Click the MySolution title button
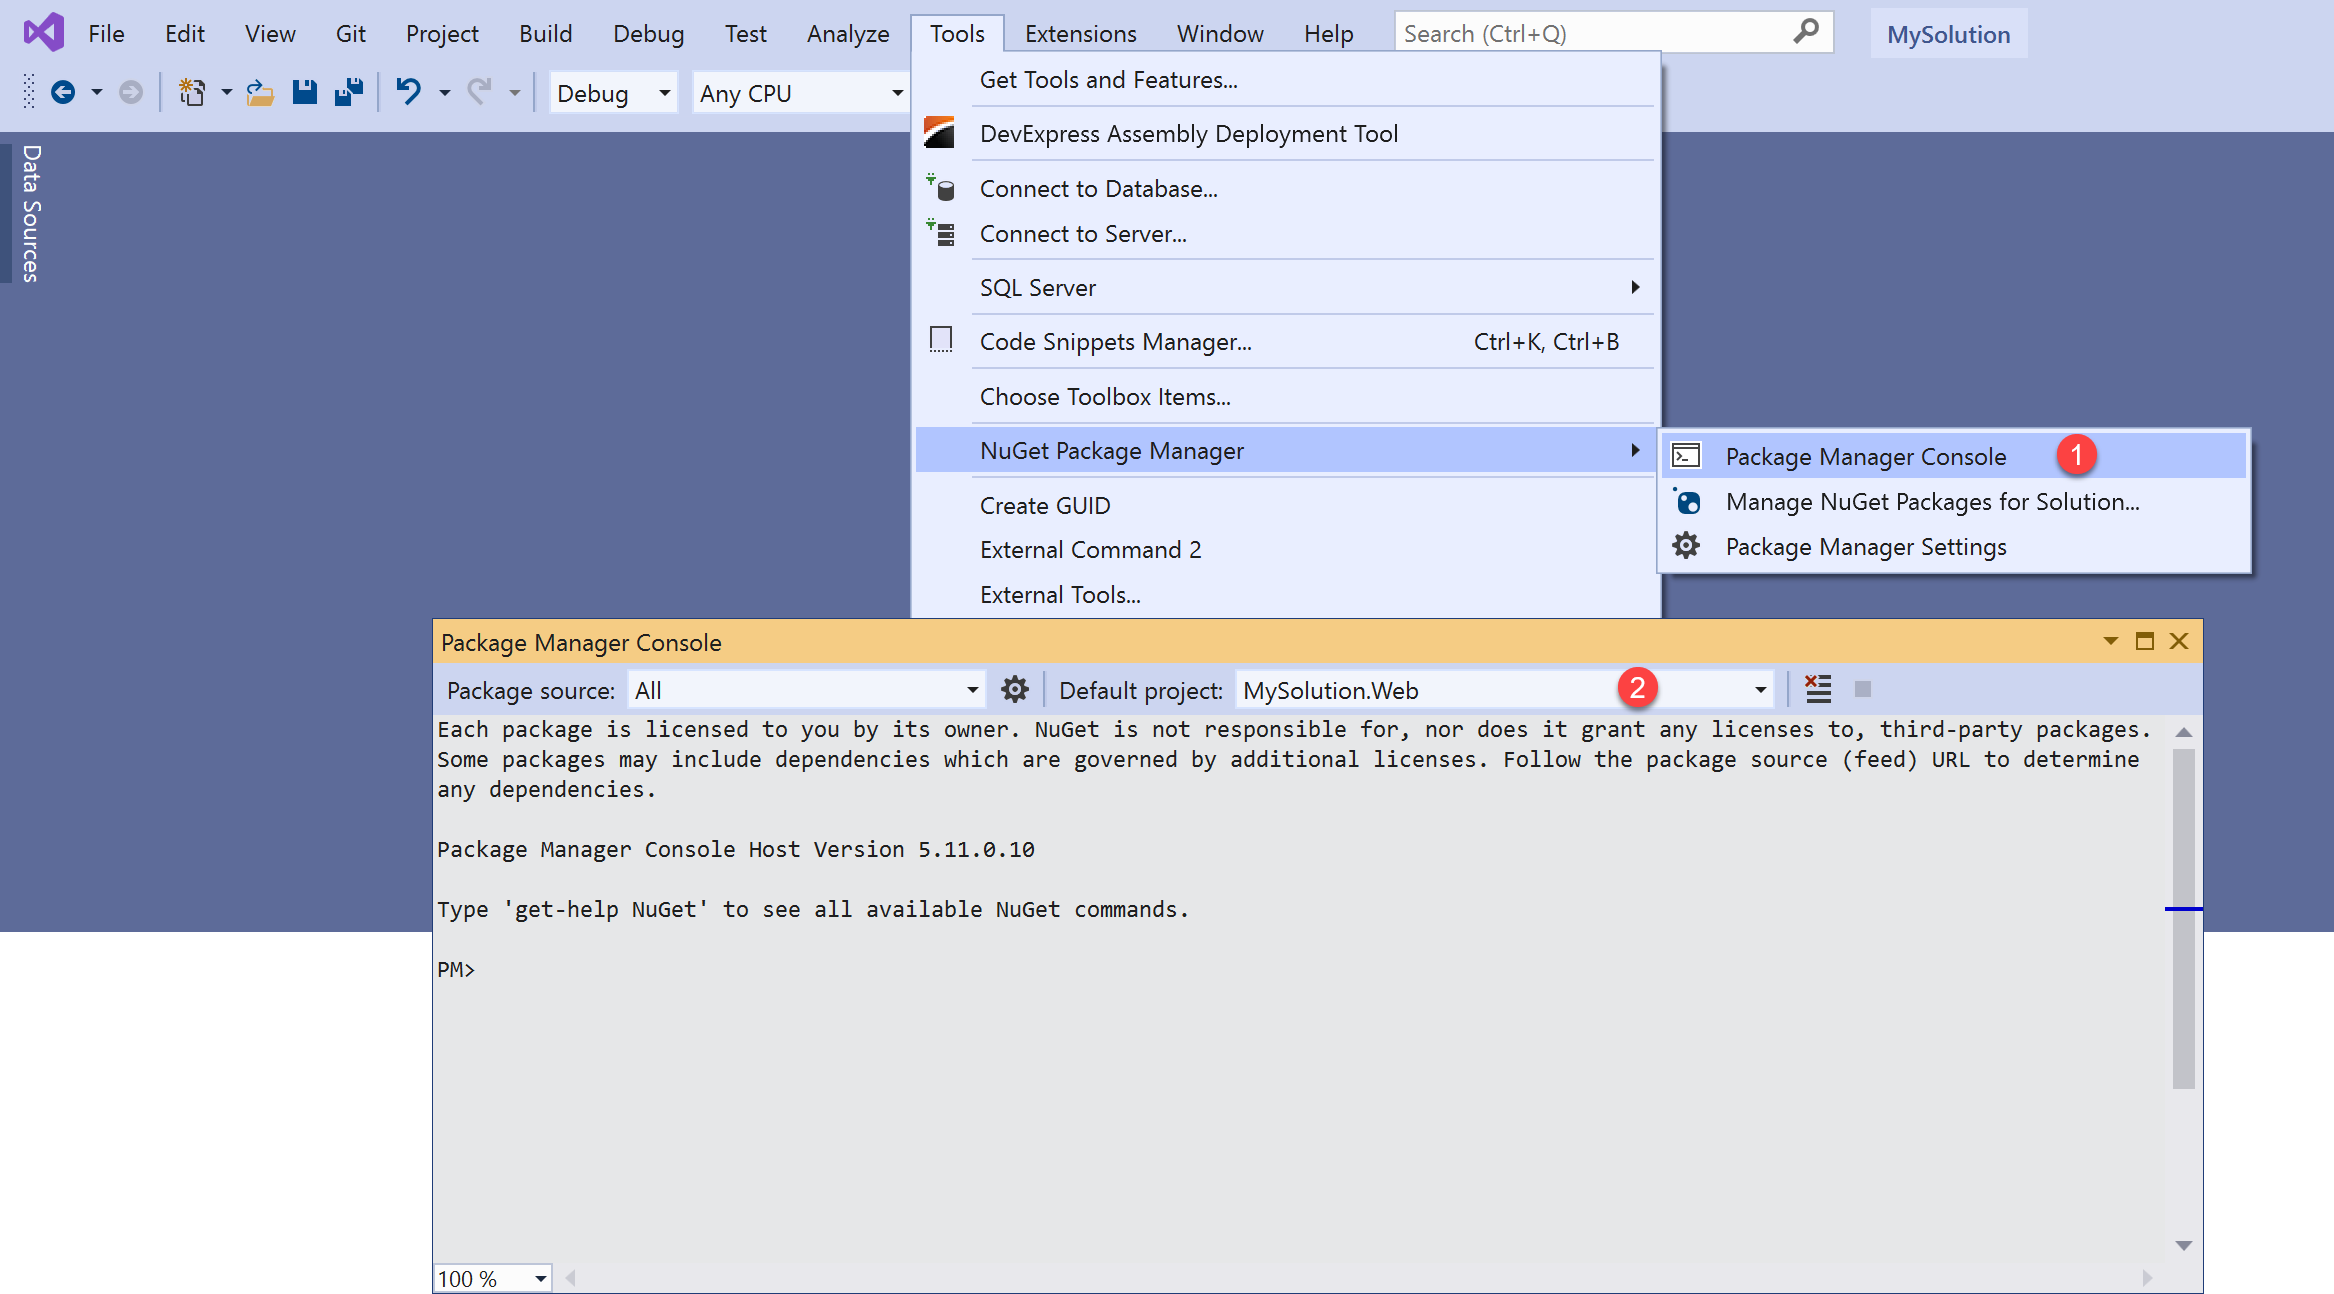 click(1948, 33)
